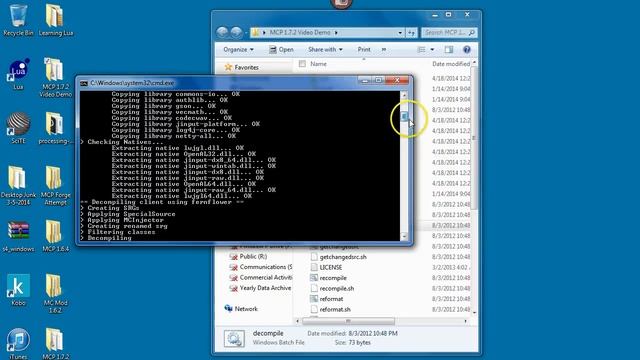Click the Open button in Explorer toolbar

(x=281, y=49)
